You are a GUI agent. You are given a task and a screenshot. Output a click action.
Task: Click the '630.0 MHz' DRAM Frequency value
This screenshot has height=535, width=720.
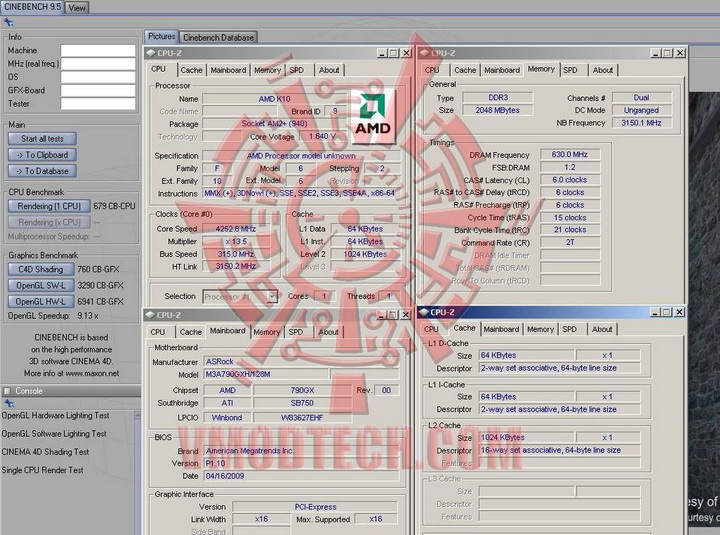(570, 155)
